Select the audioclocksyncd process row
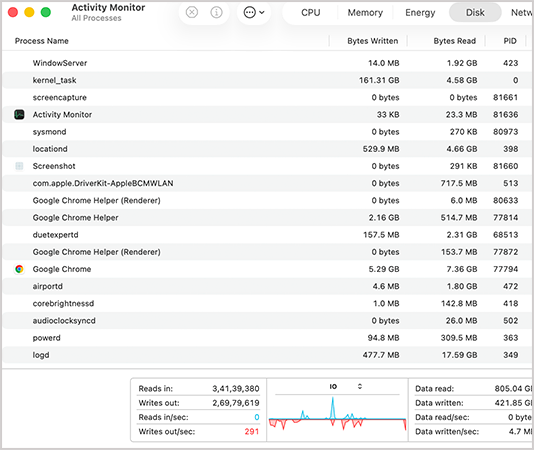 tap(267, 321)
